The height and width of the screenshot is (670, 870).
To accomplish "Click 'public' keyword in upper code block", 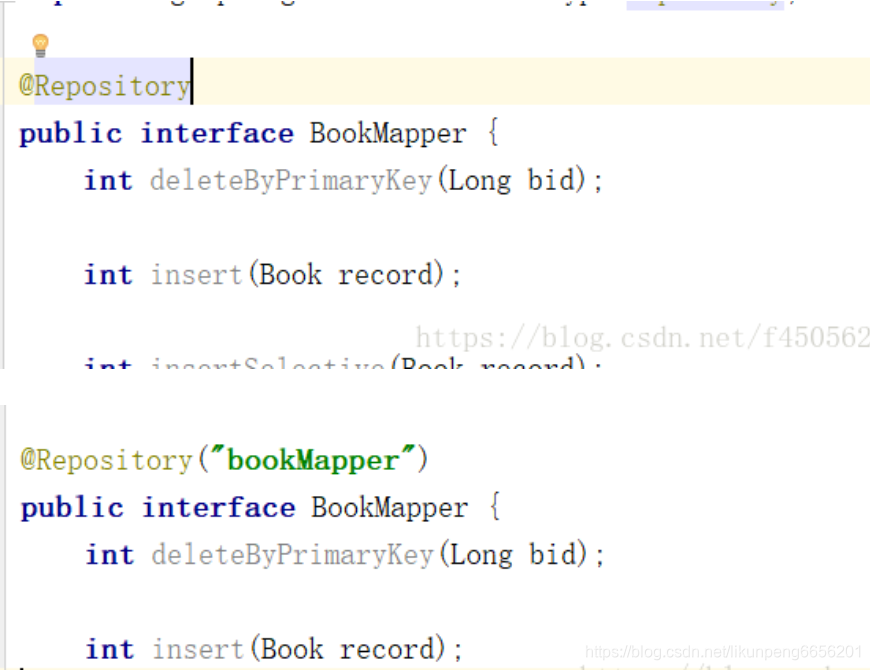I will [70, 134].
